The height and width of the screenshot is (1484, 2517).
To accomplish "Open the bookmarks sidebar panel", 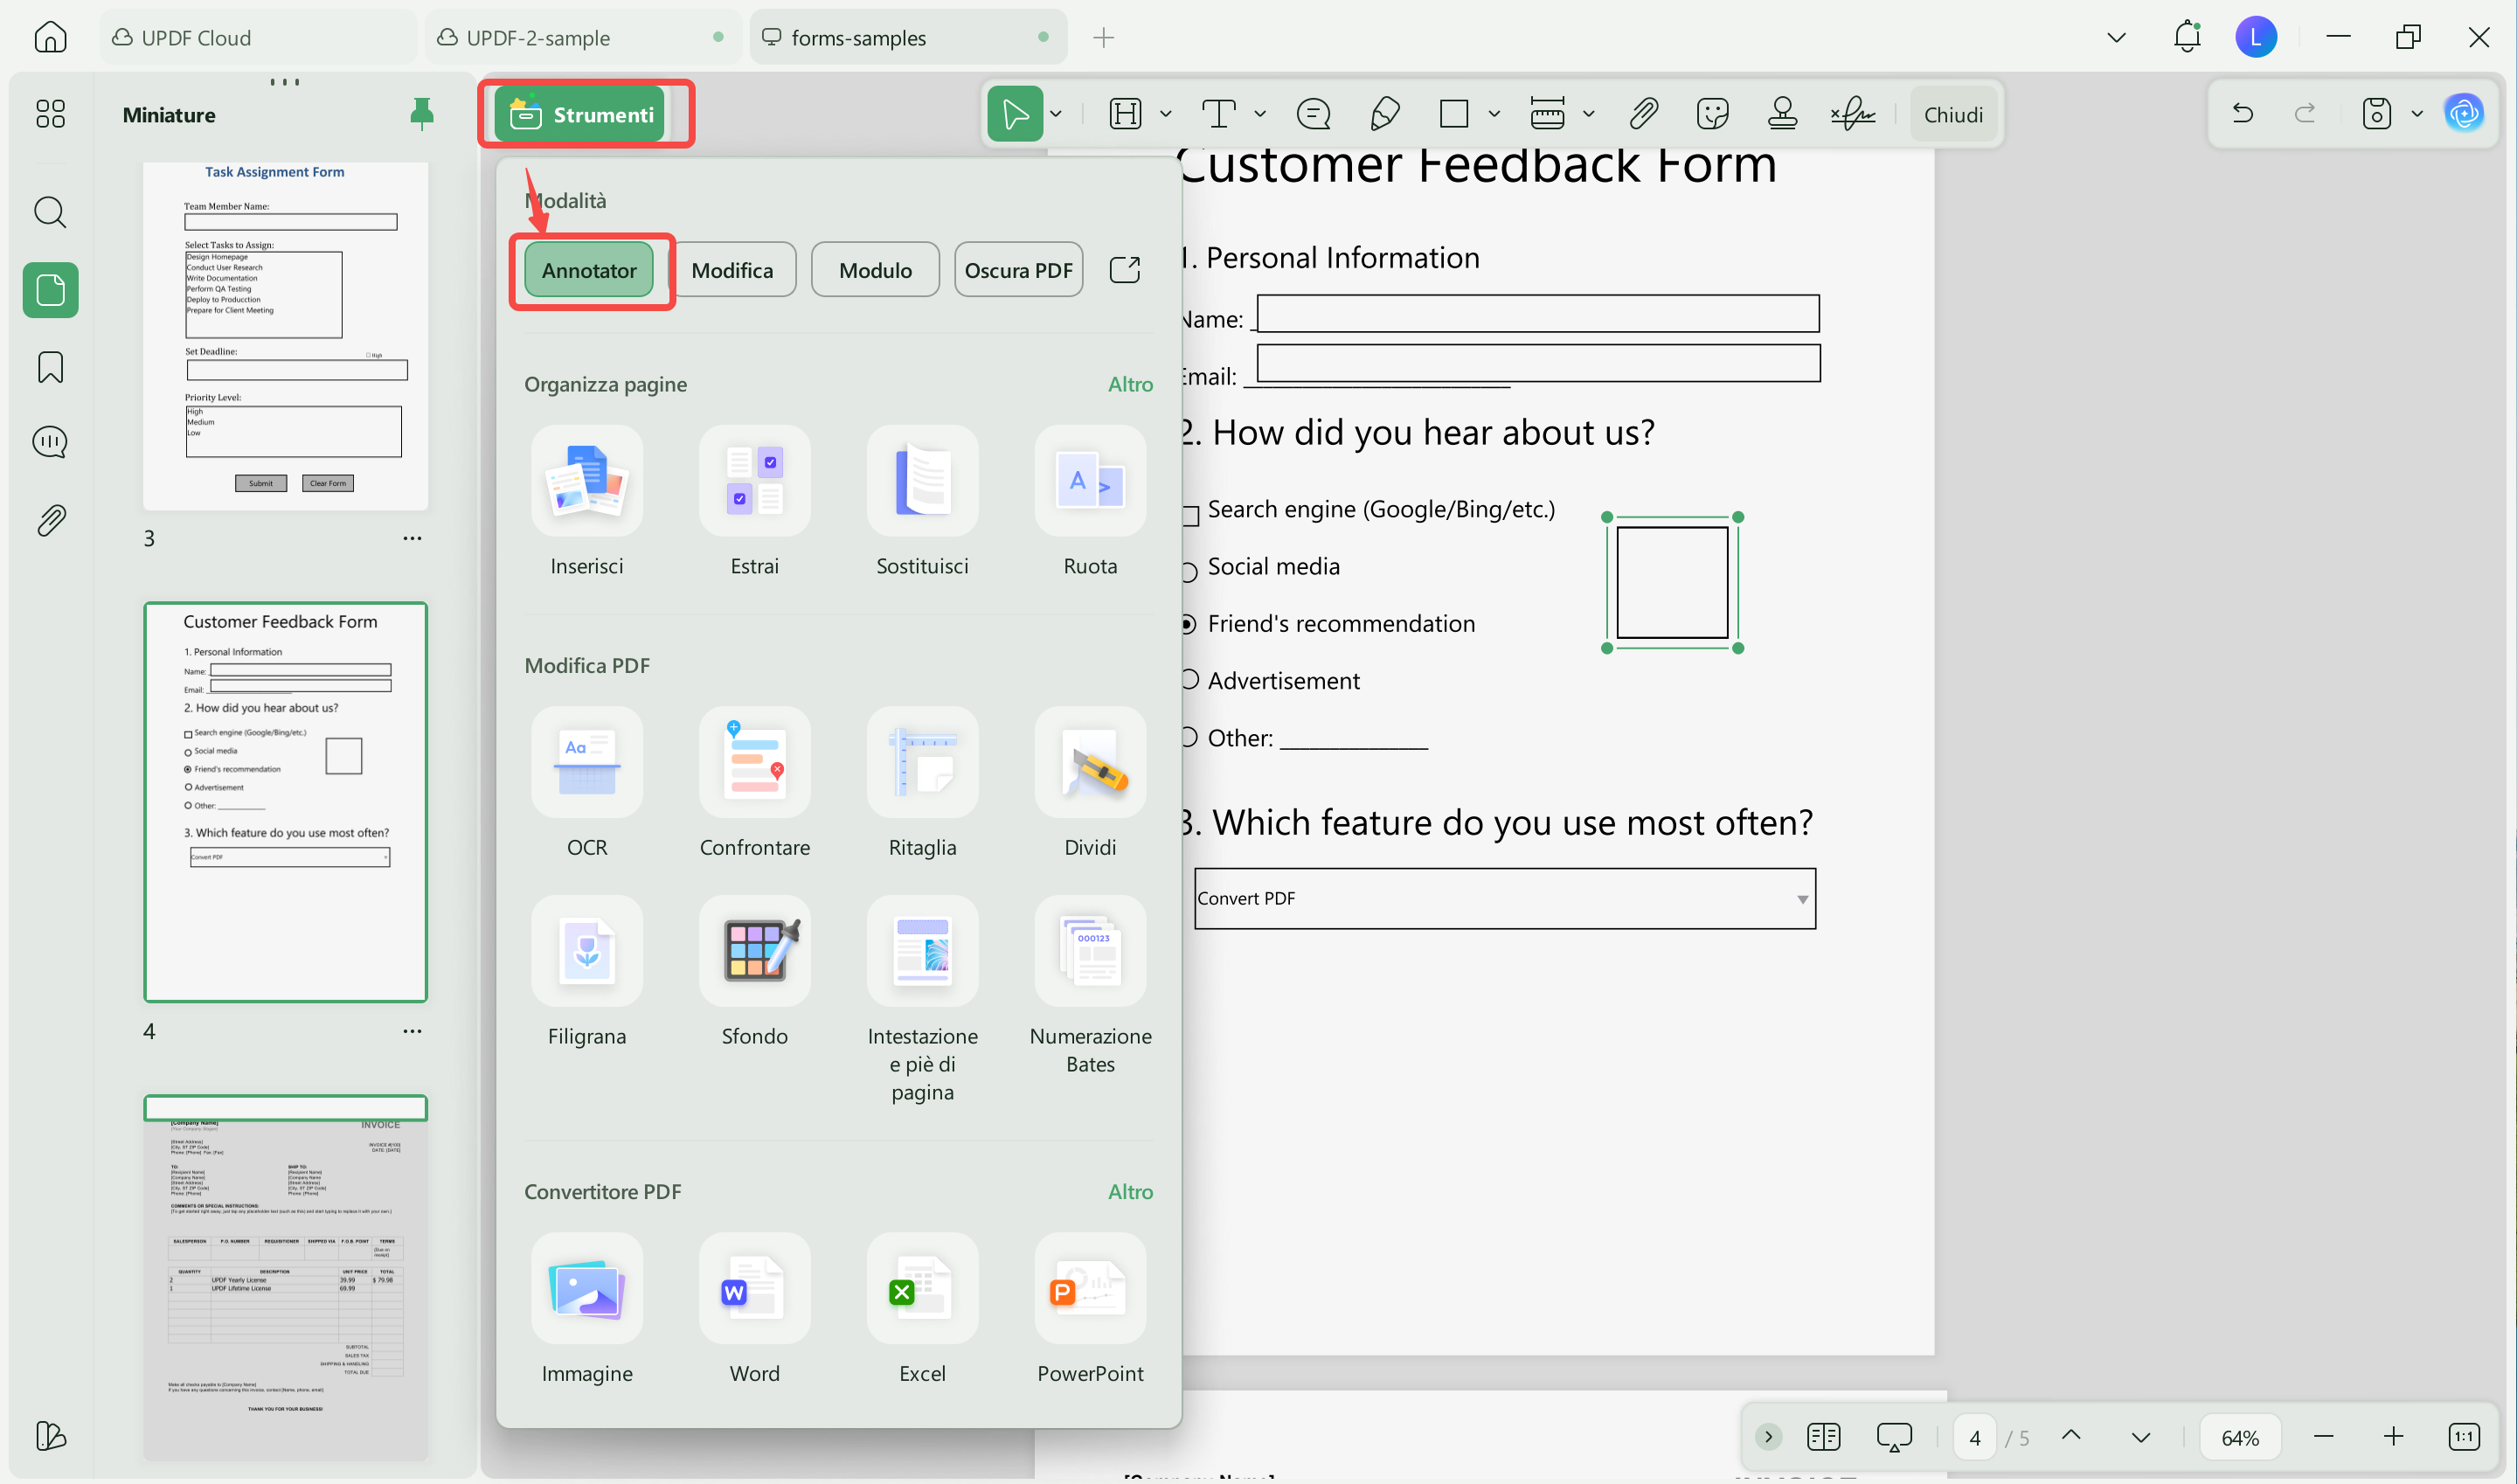I will point(50,367).
